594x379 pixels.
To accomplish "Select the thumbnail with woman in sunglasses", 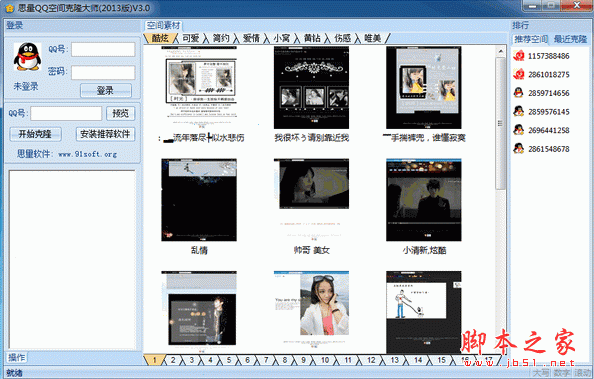I will pyautogui.click(x=311, y=311).
